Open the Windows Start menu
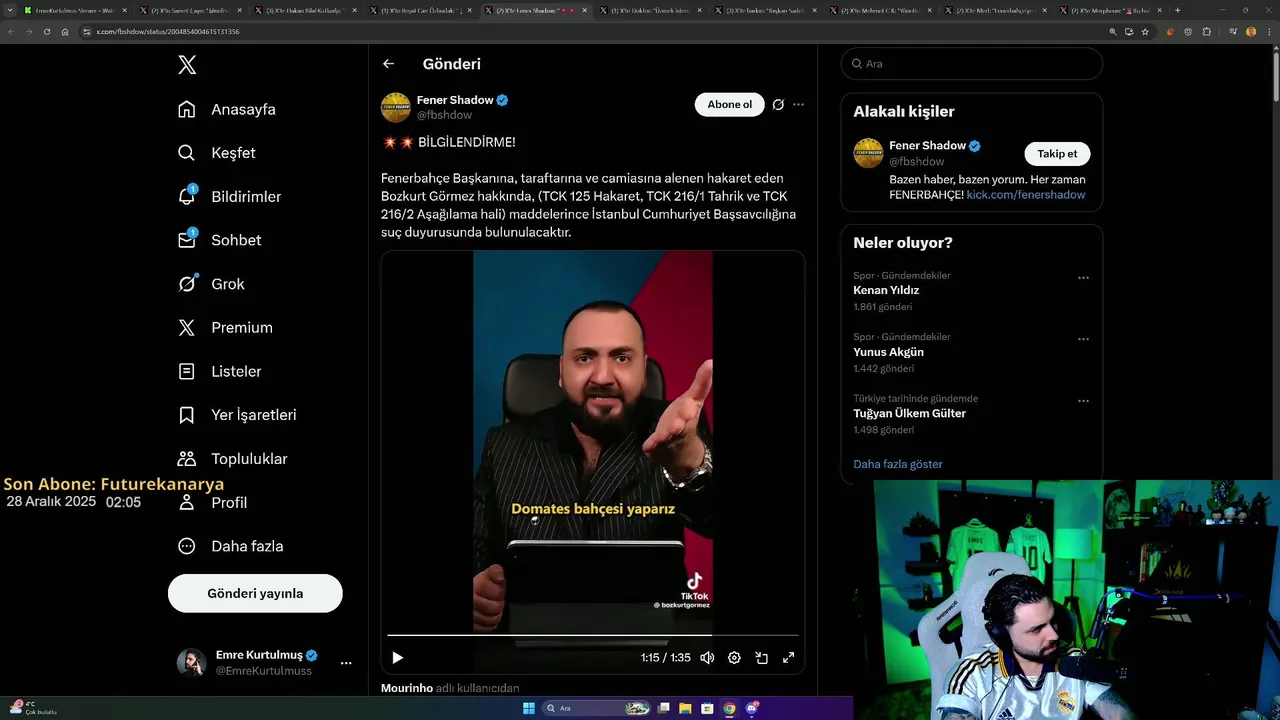The image size is (1280, 720). coord(529,708)
